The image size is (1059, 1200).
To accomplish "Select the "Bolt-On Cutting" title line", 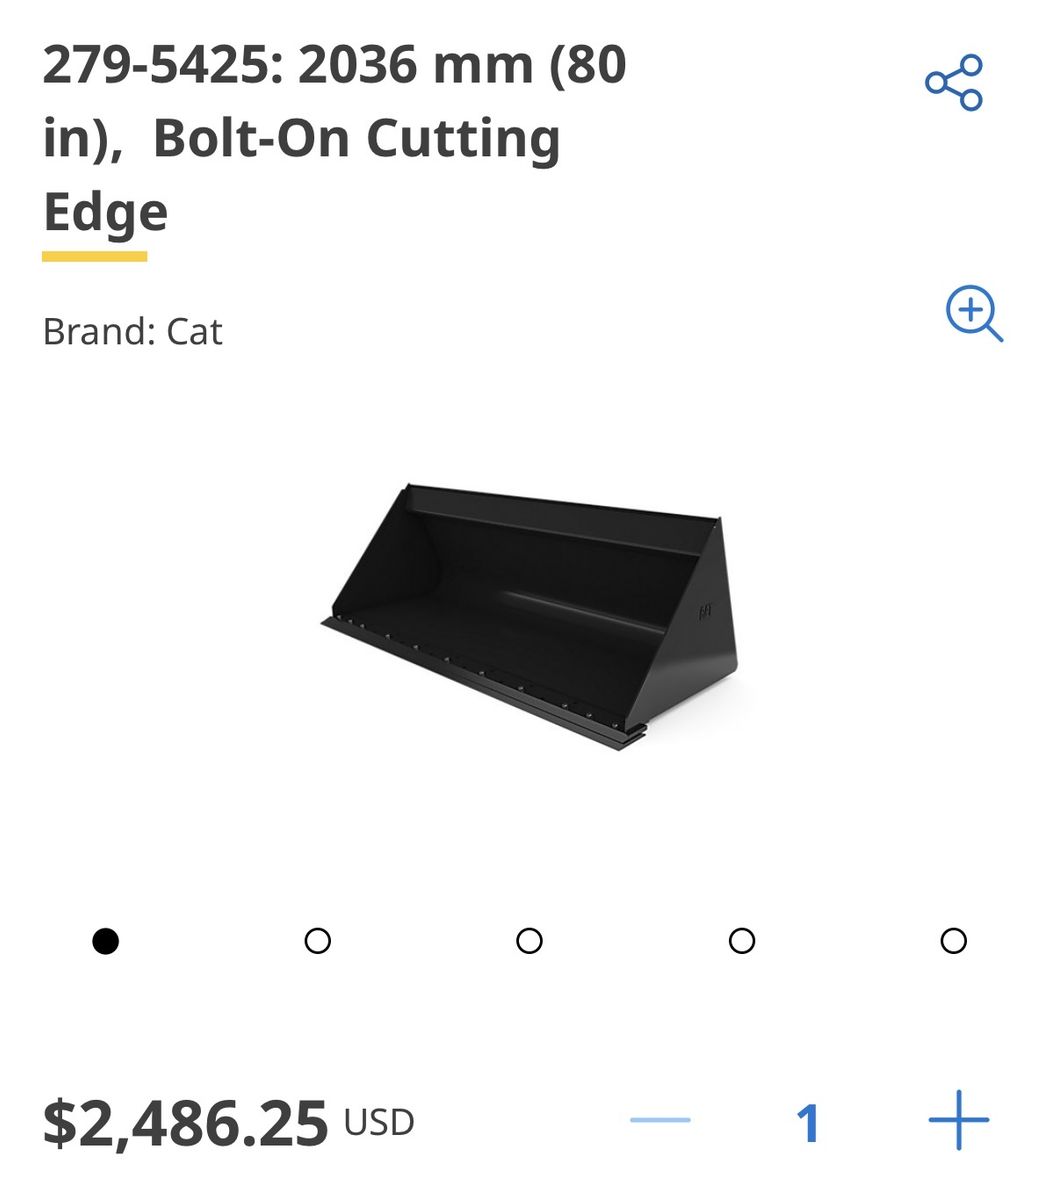I will (x=356, y=139).
